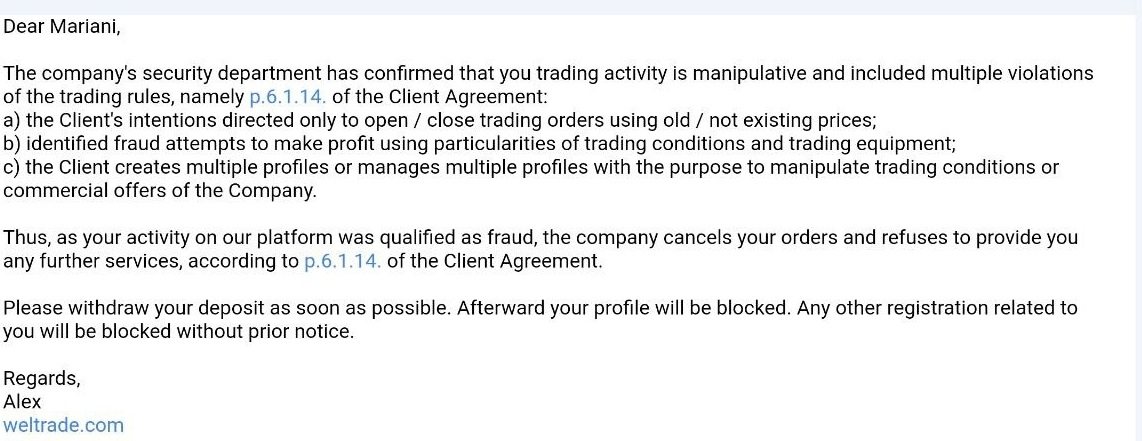Click the words 'Client Agreement:' ending the first paragraph
The height and width of the screenshot is (441, 1142).
[x=467, y=97]
